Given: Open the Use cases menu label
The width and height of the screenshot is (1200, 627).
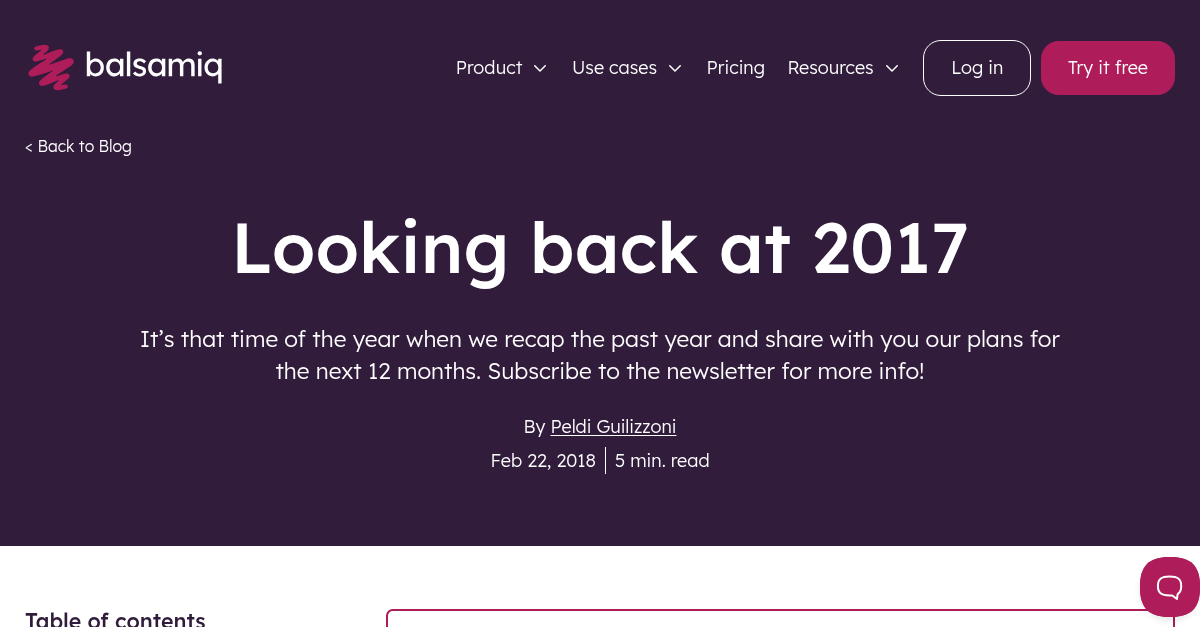Looking at the screenshot, I should pos(614,68).
